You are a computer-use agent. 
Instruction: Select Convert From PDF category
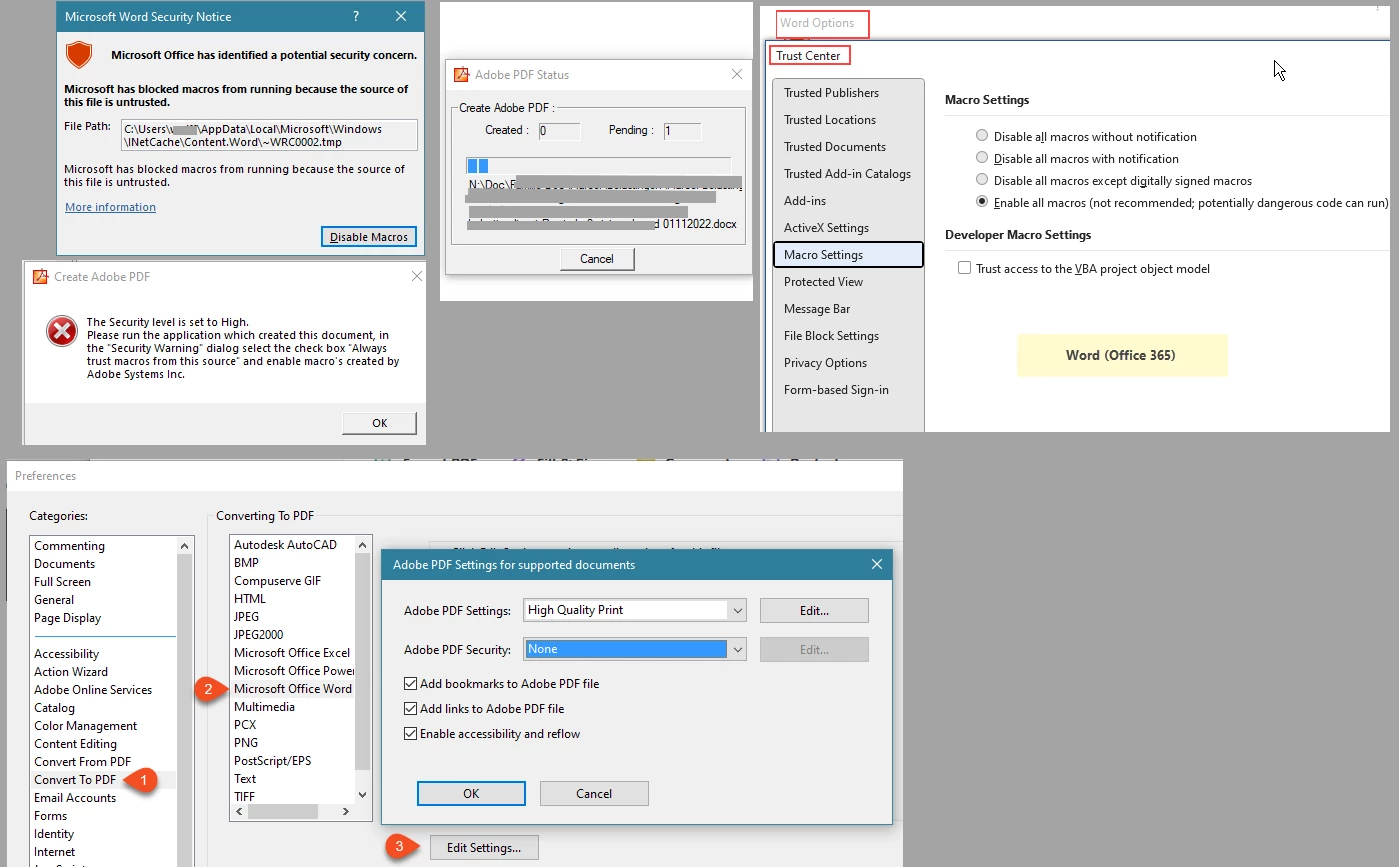pyautogui.click(x=82, y=762)
